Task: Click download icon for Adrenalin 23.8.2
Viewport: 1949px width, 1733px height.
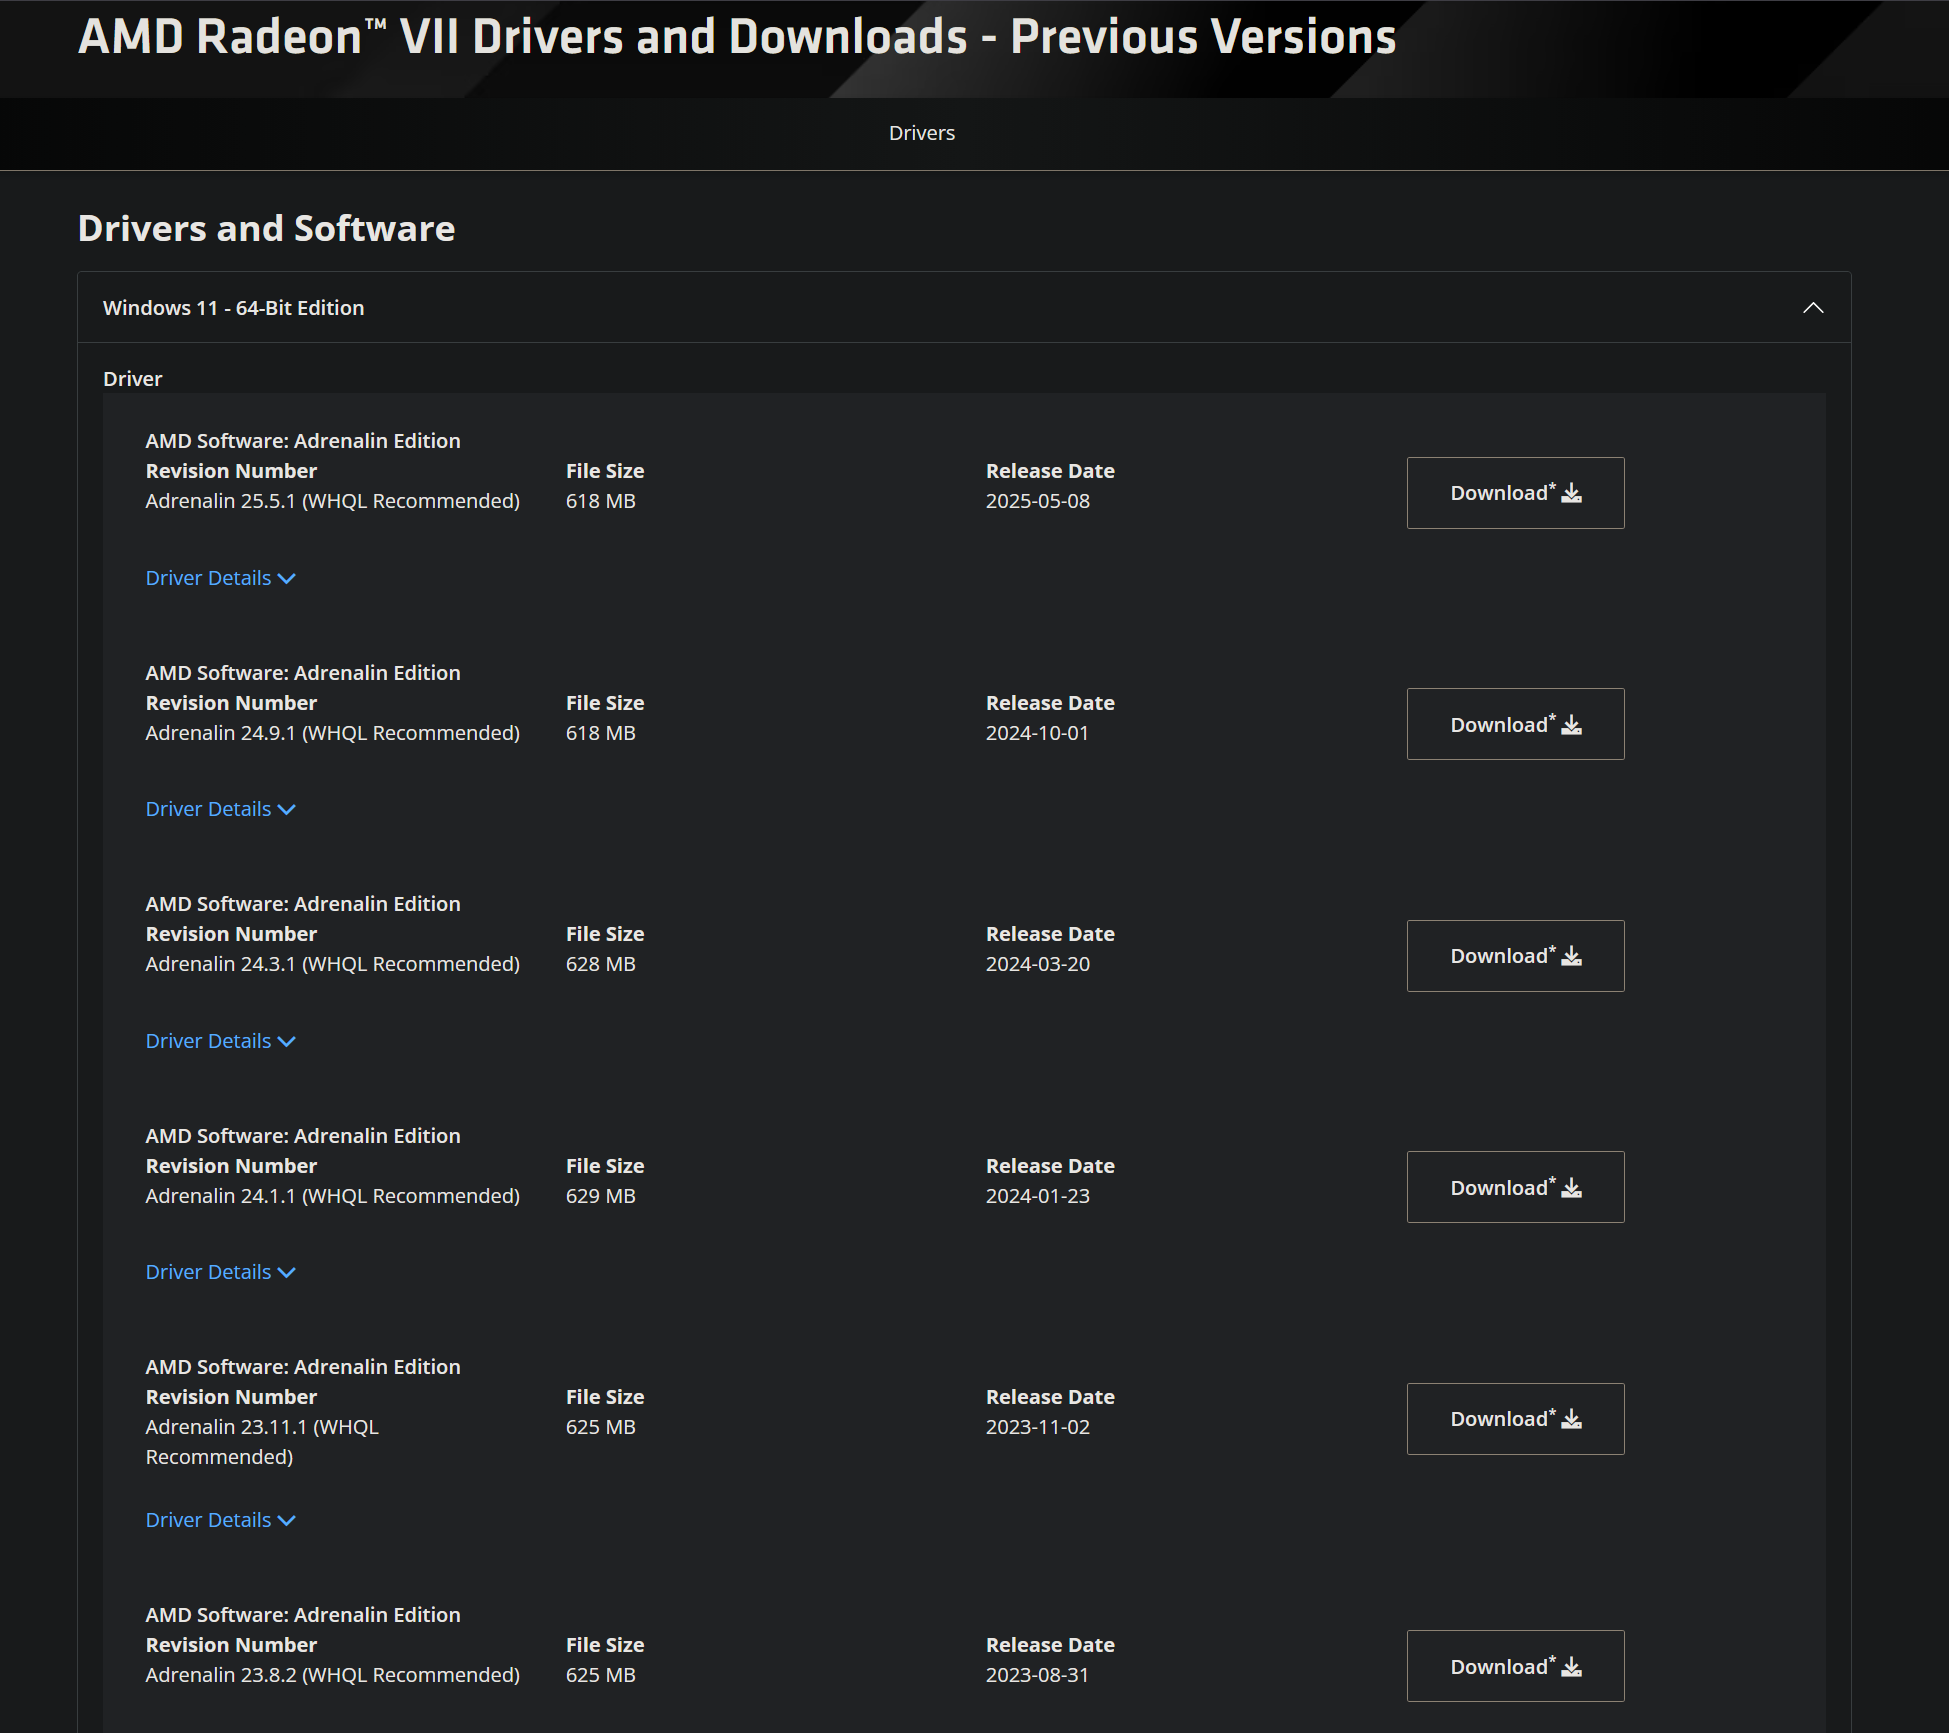Action: pyautogui.click(x=1571, y=1667)
